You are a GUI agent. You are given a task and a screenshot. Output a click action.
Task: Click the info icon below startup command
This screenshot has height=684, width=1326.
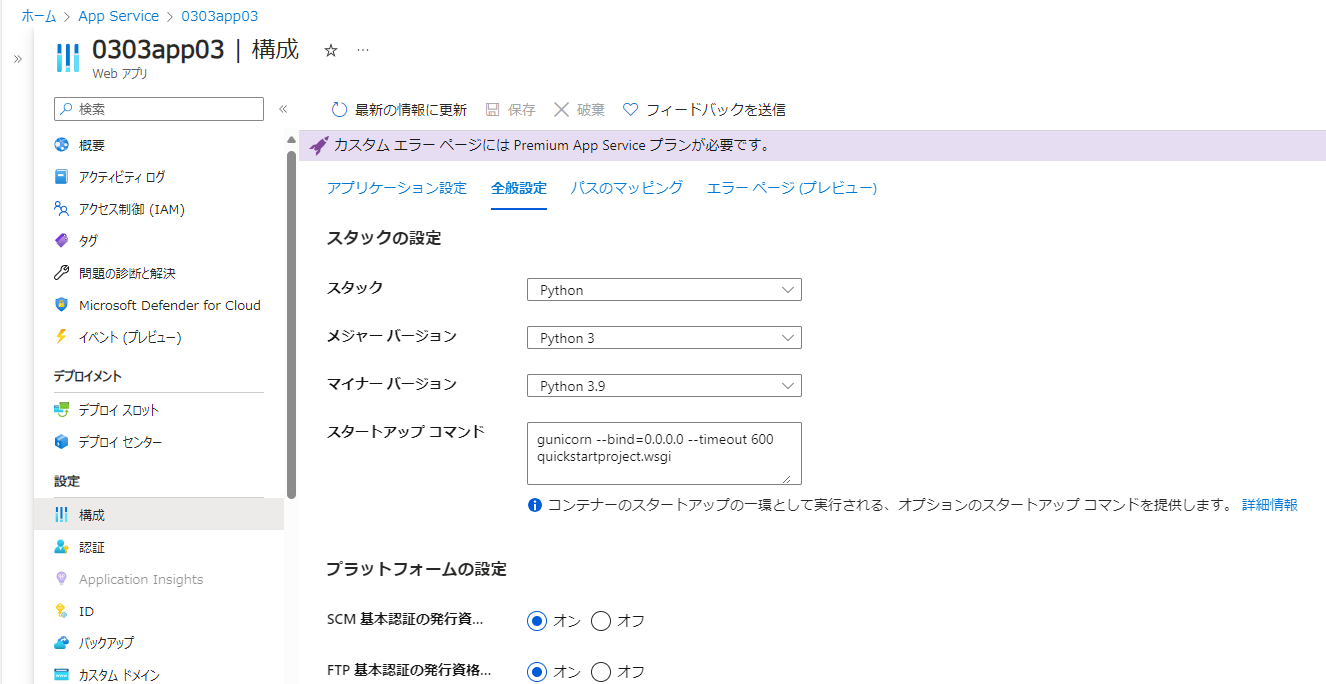click(535, 505)
